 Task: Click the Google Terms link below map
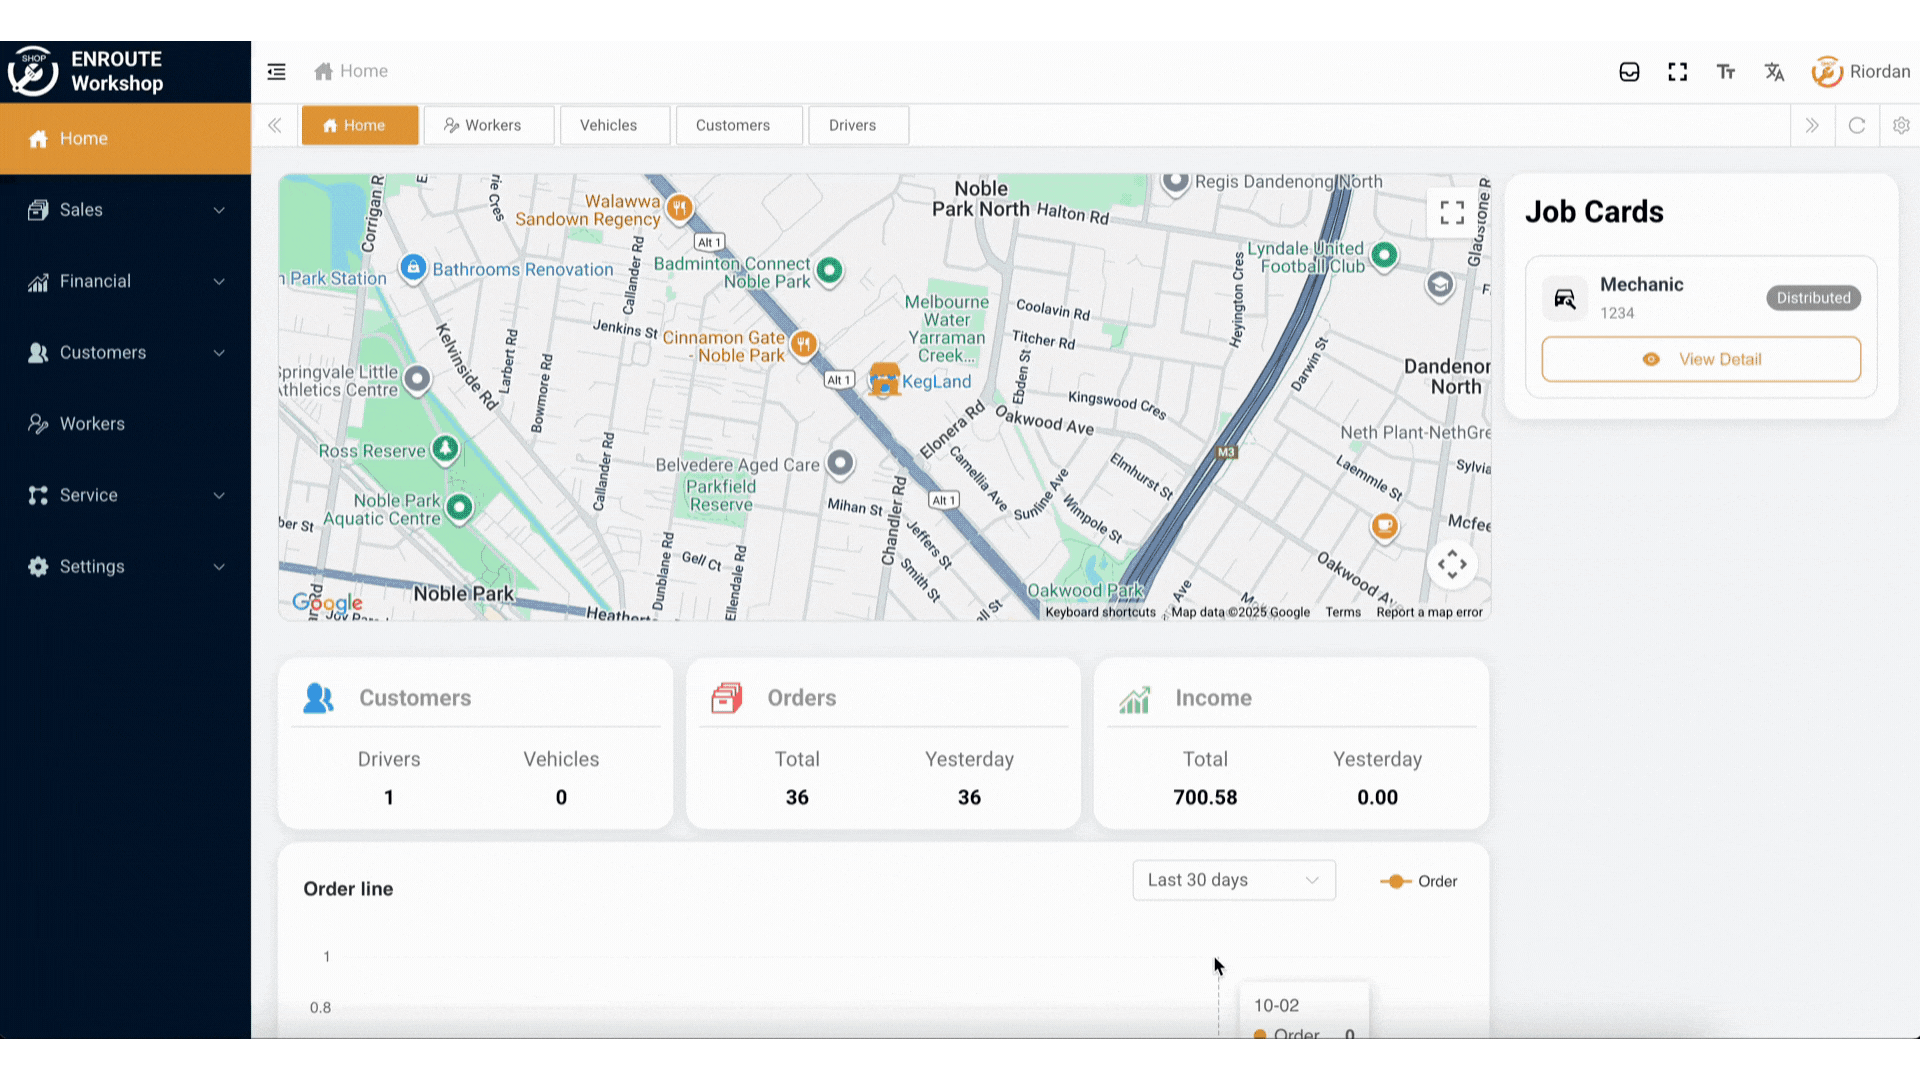pyautogui.click(x=1343, y=612)
